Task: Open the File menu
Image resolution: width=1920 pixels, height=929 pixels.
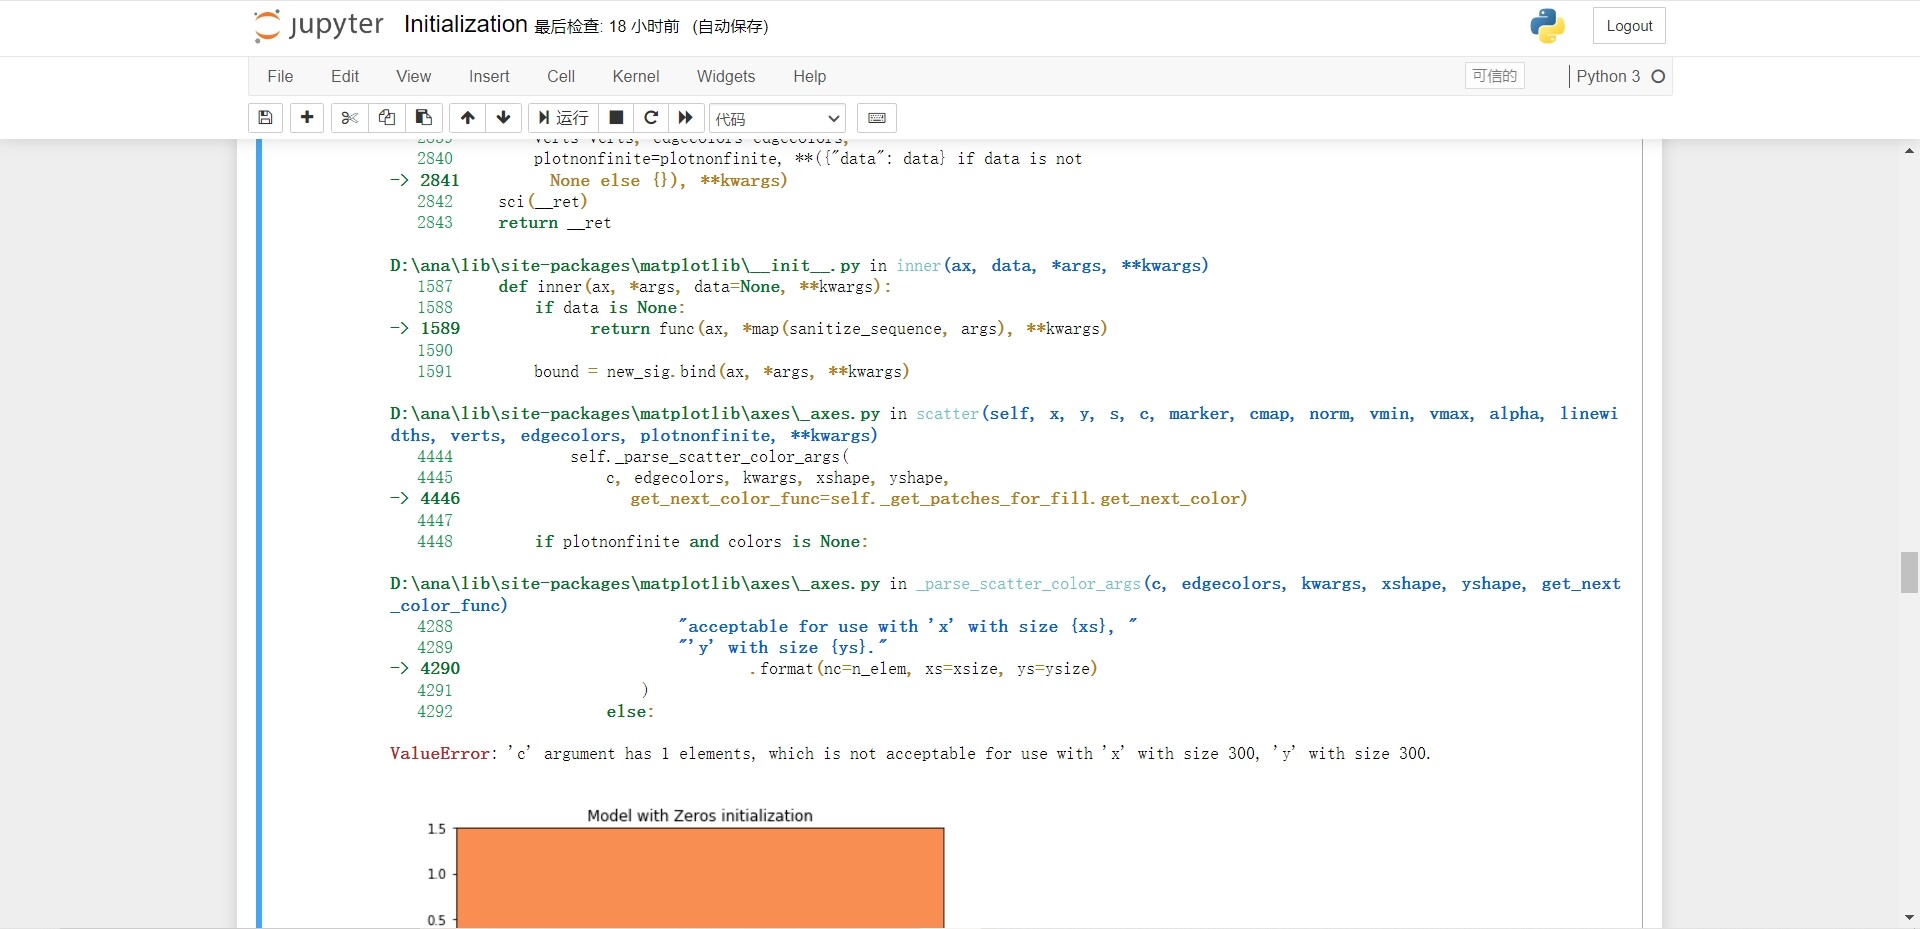Action: (x=280, y=76)
